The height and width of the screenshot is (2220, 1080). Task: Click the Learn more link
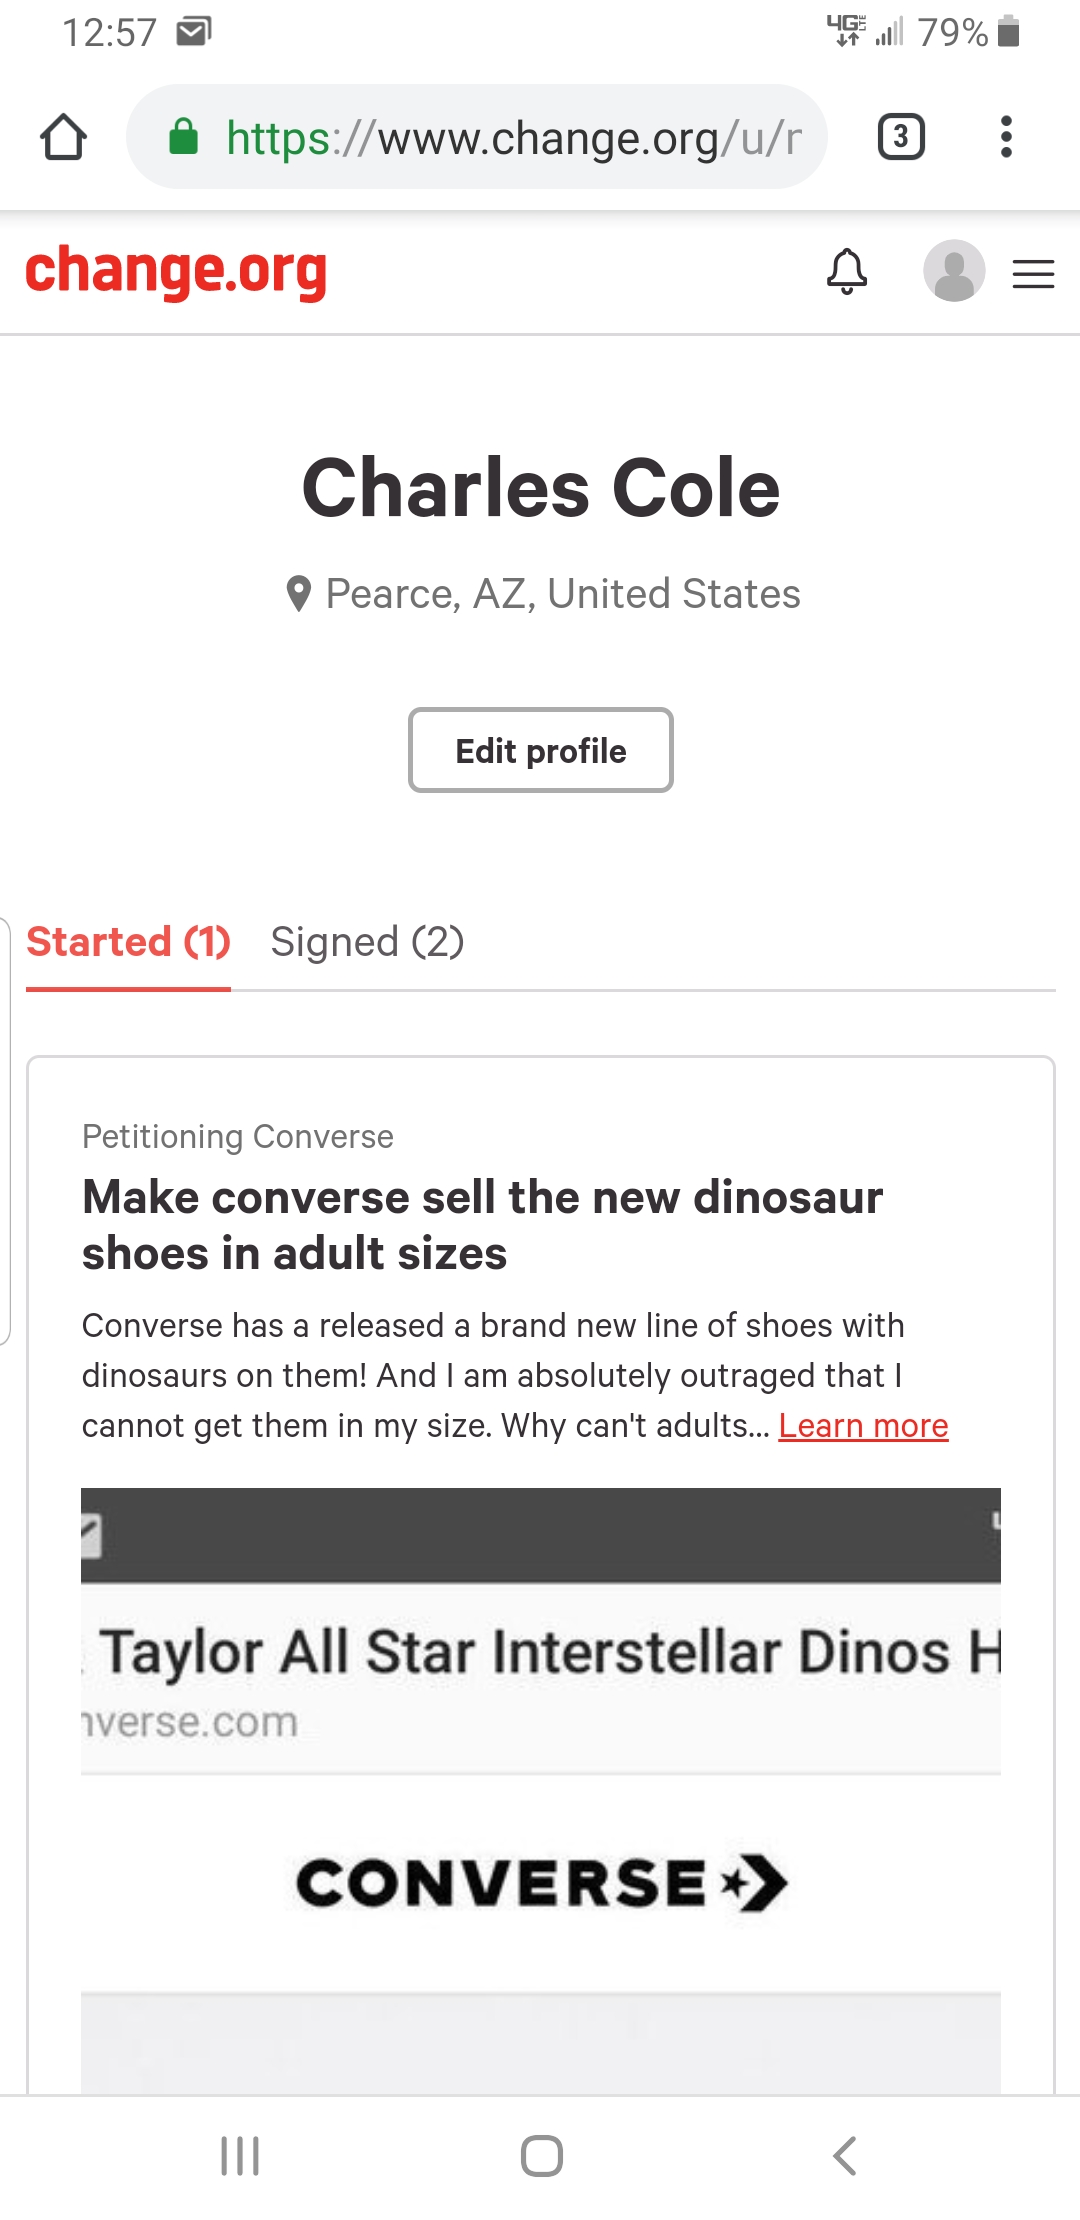[863, 1426]
